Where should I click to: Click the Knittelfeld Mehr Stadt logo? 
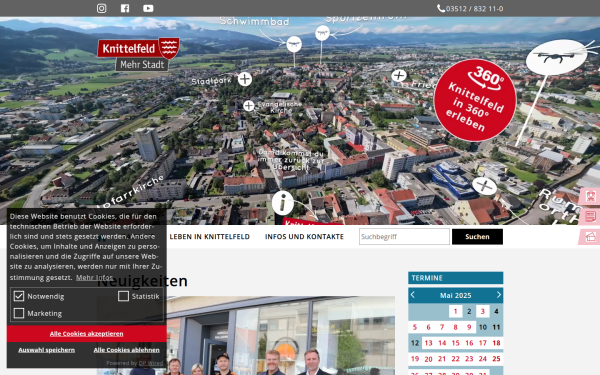click(x=138, y=54)
